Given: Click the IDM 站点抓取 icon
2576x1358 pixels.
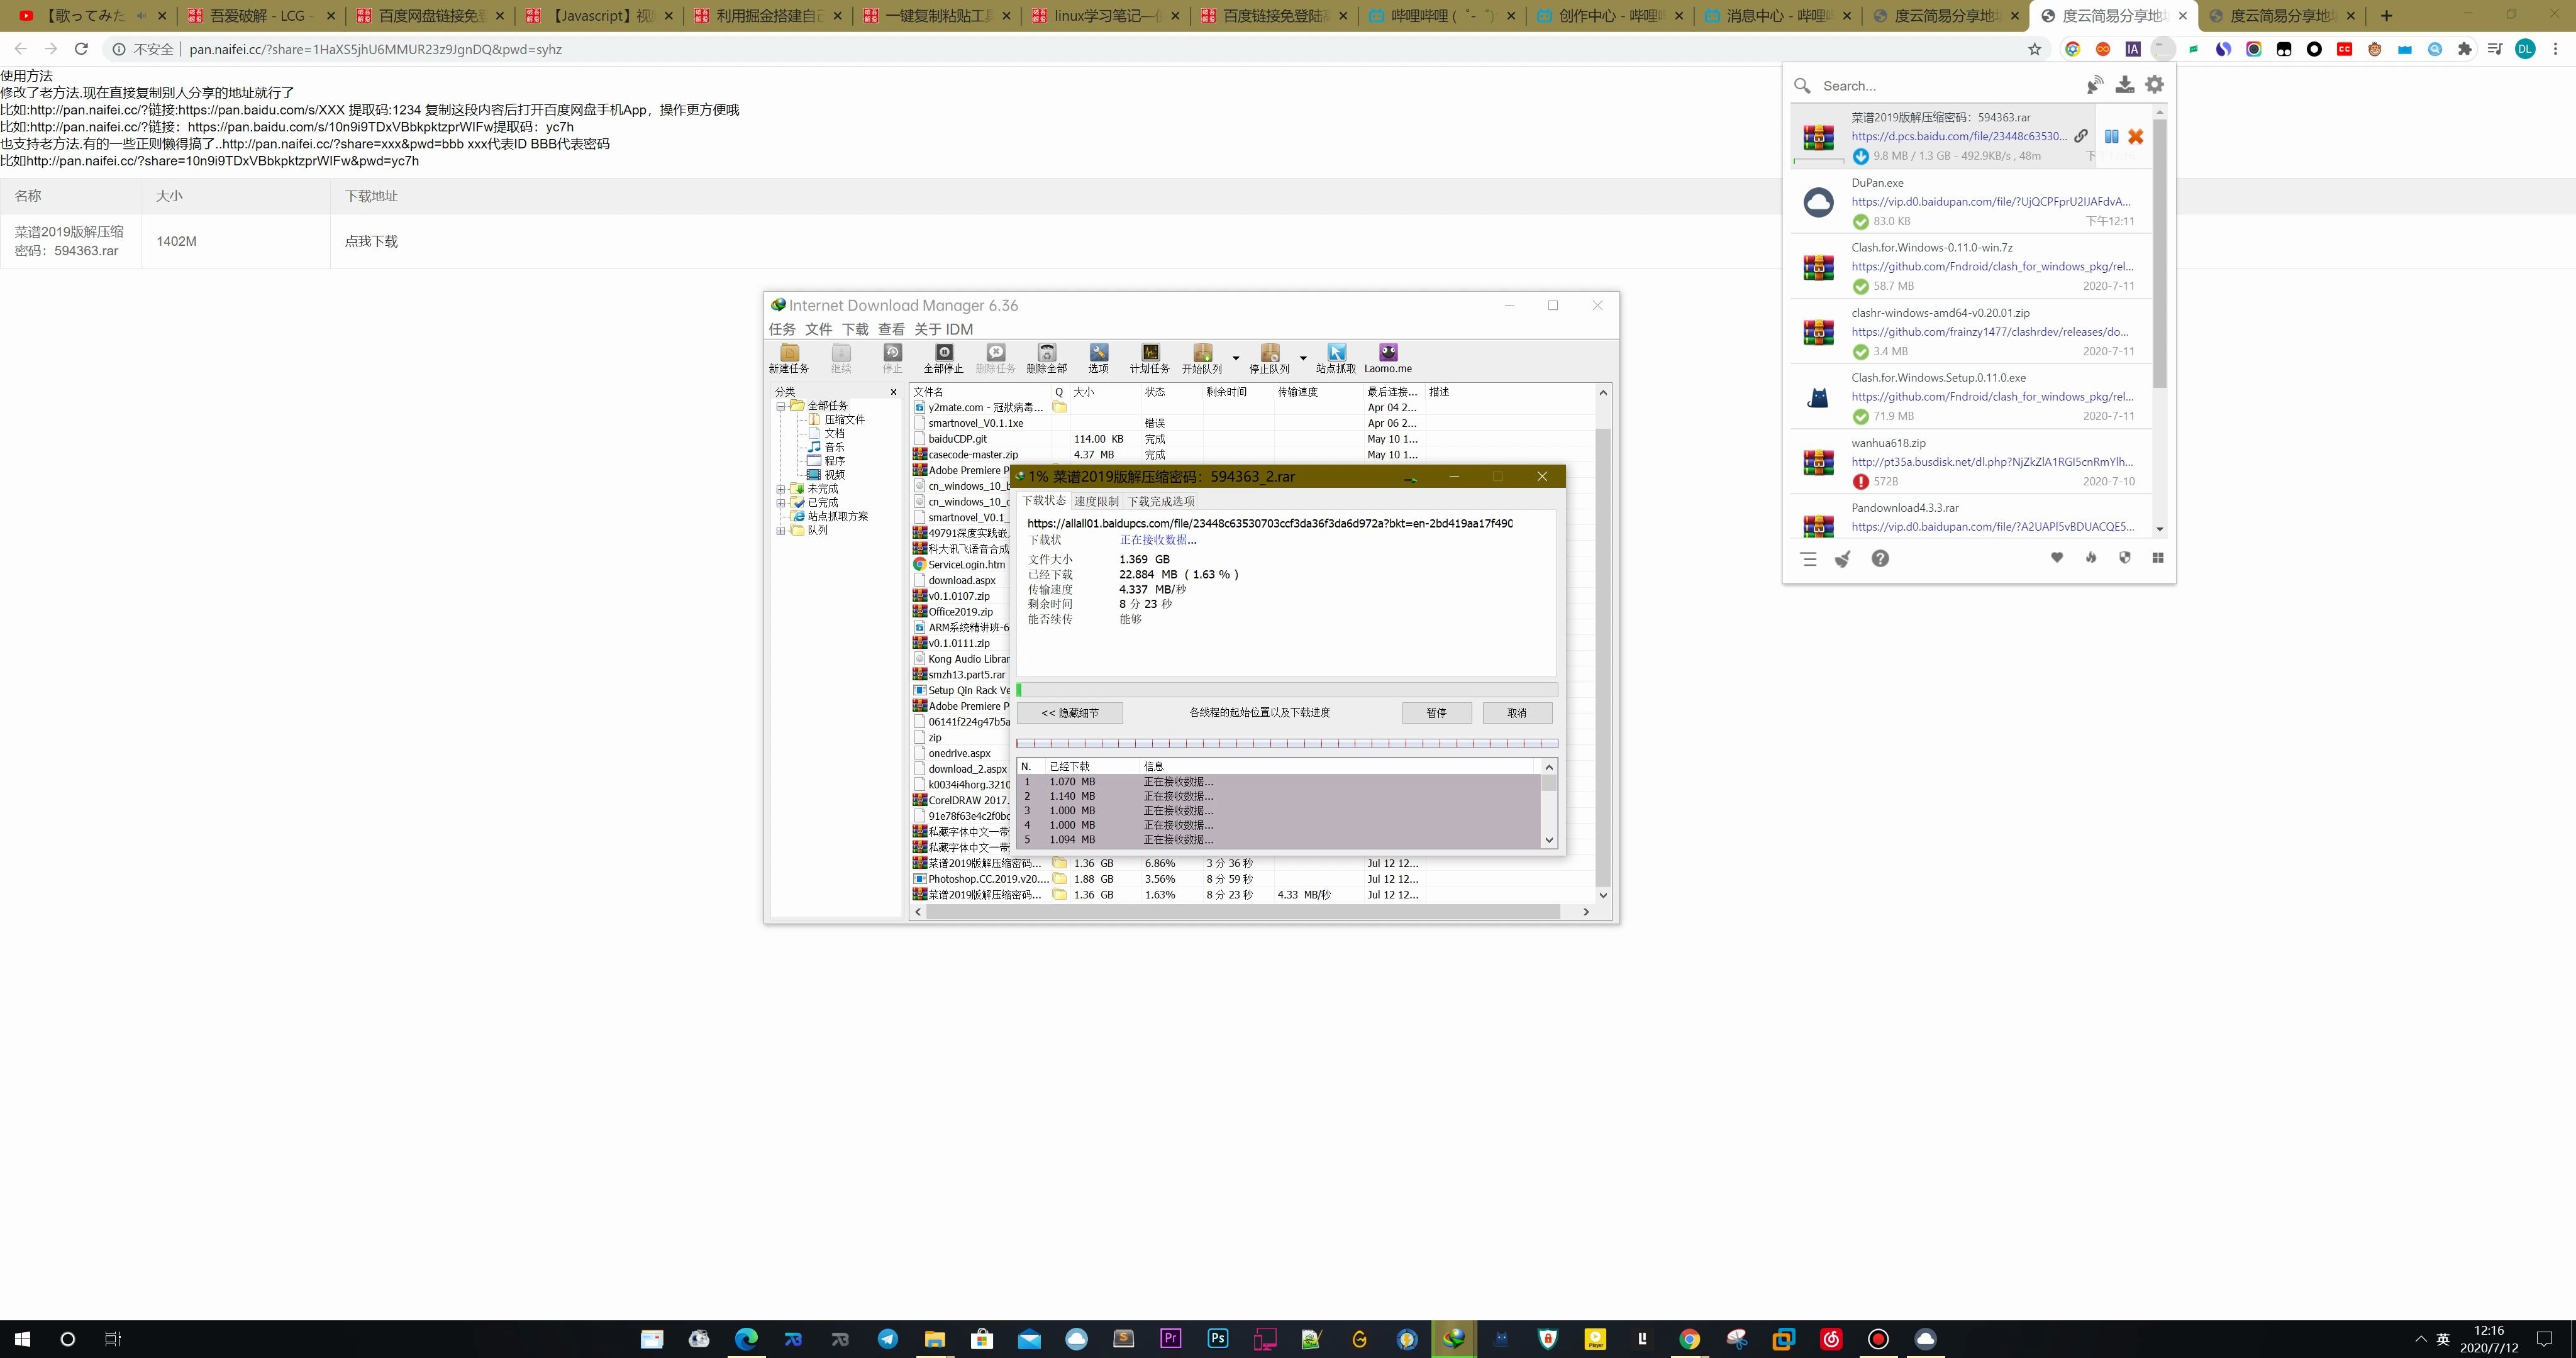Looking at the screenshot, I should (x=1336, y=358).
